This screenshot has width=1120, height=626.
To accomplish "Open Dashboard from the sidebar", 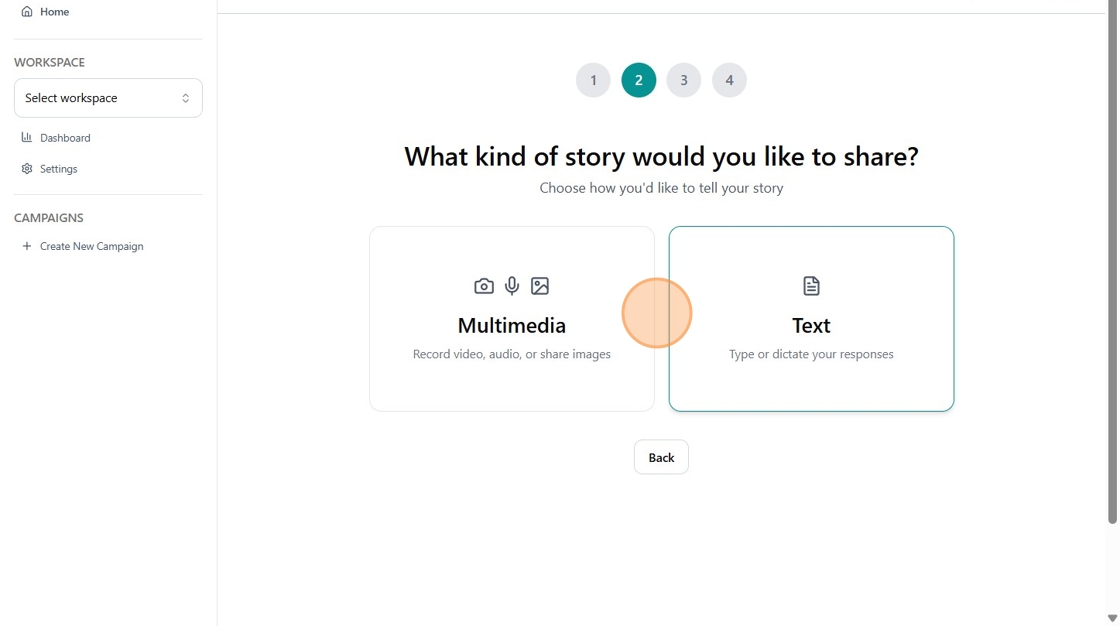I will pos(65,138).
